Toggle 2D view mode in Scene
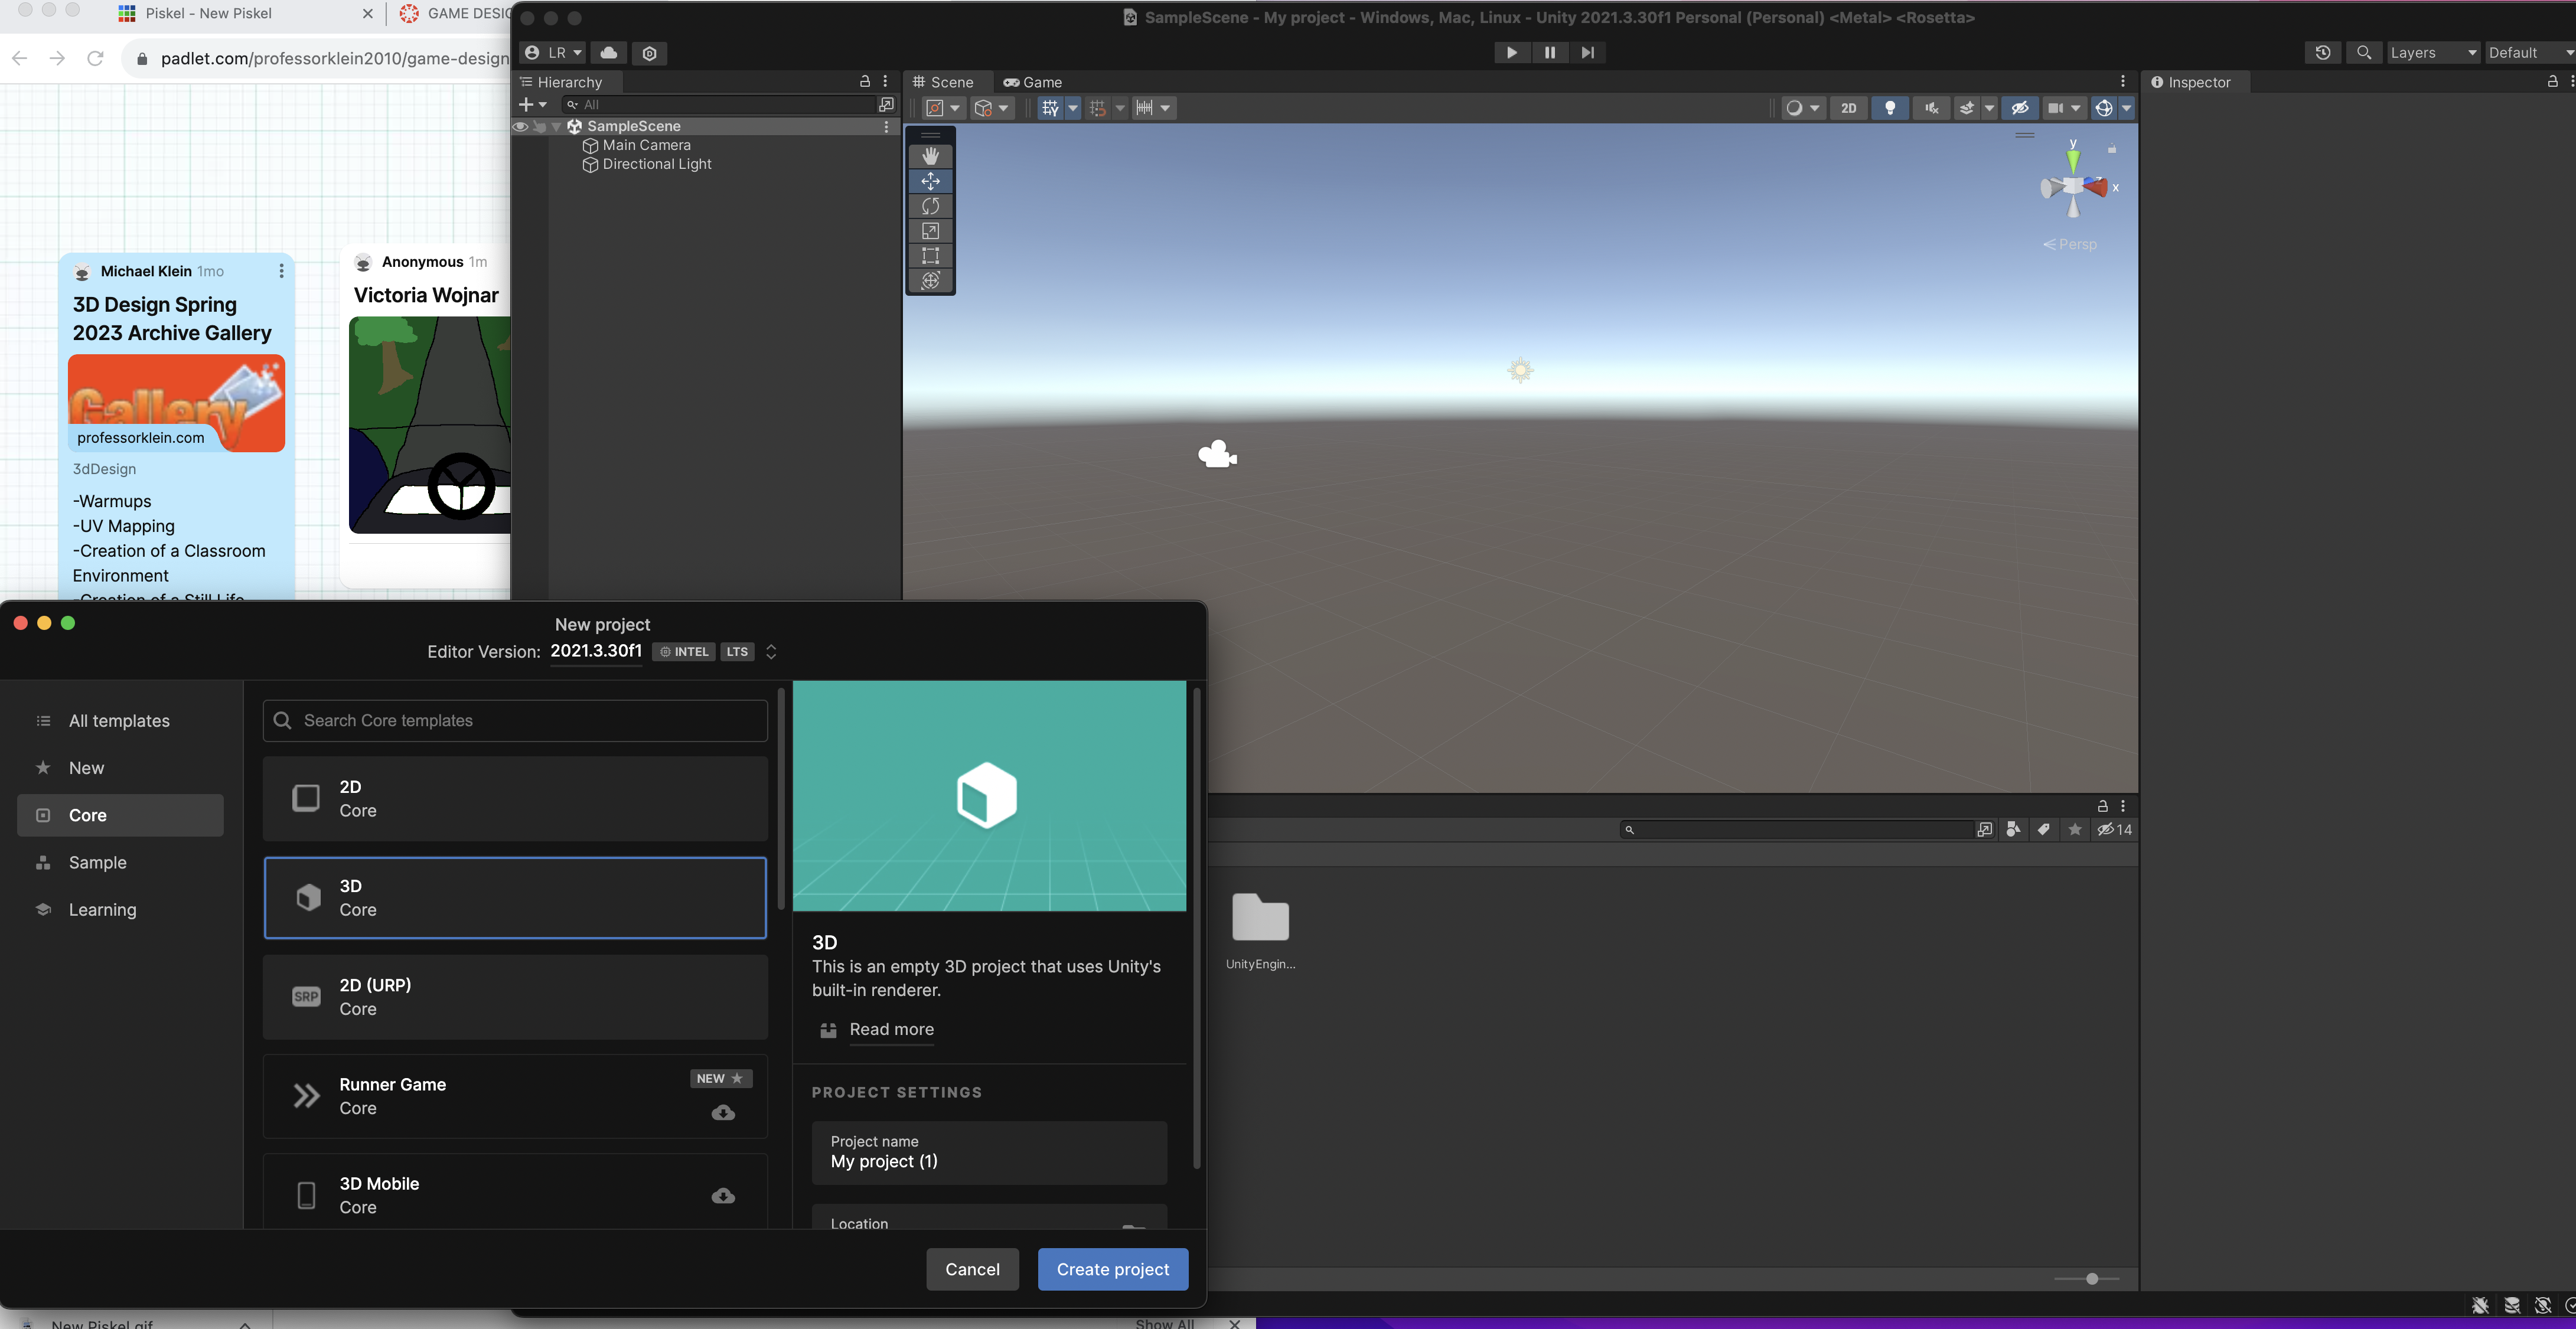The height and width of the screenshot is (1329, 2576). [1849, 108]
